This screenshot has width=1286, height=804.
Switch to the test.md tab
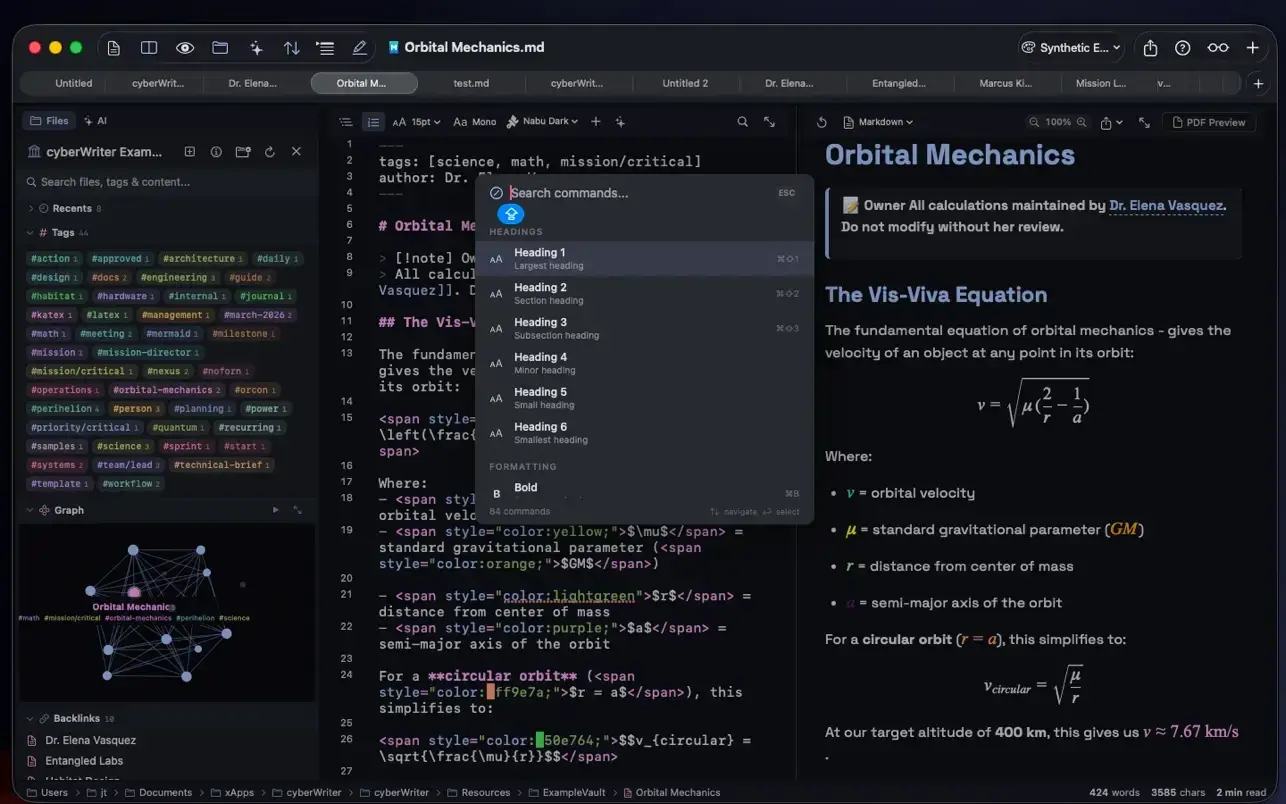[x=471, y=84]
